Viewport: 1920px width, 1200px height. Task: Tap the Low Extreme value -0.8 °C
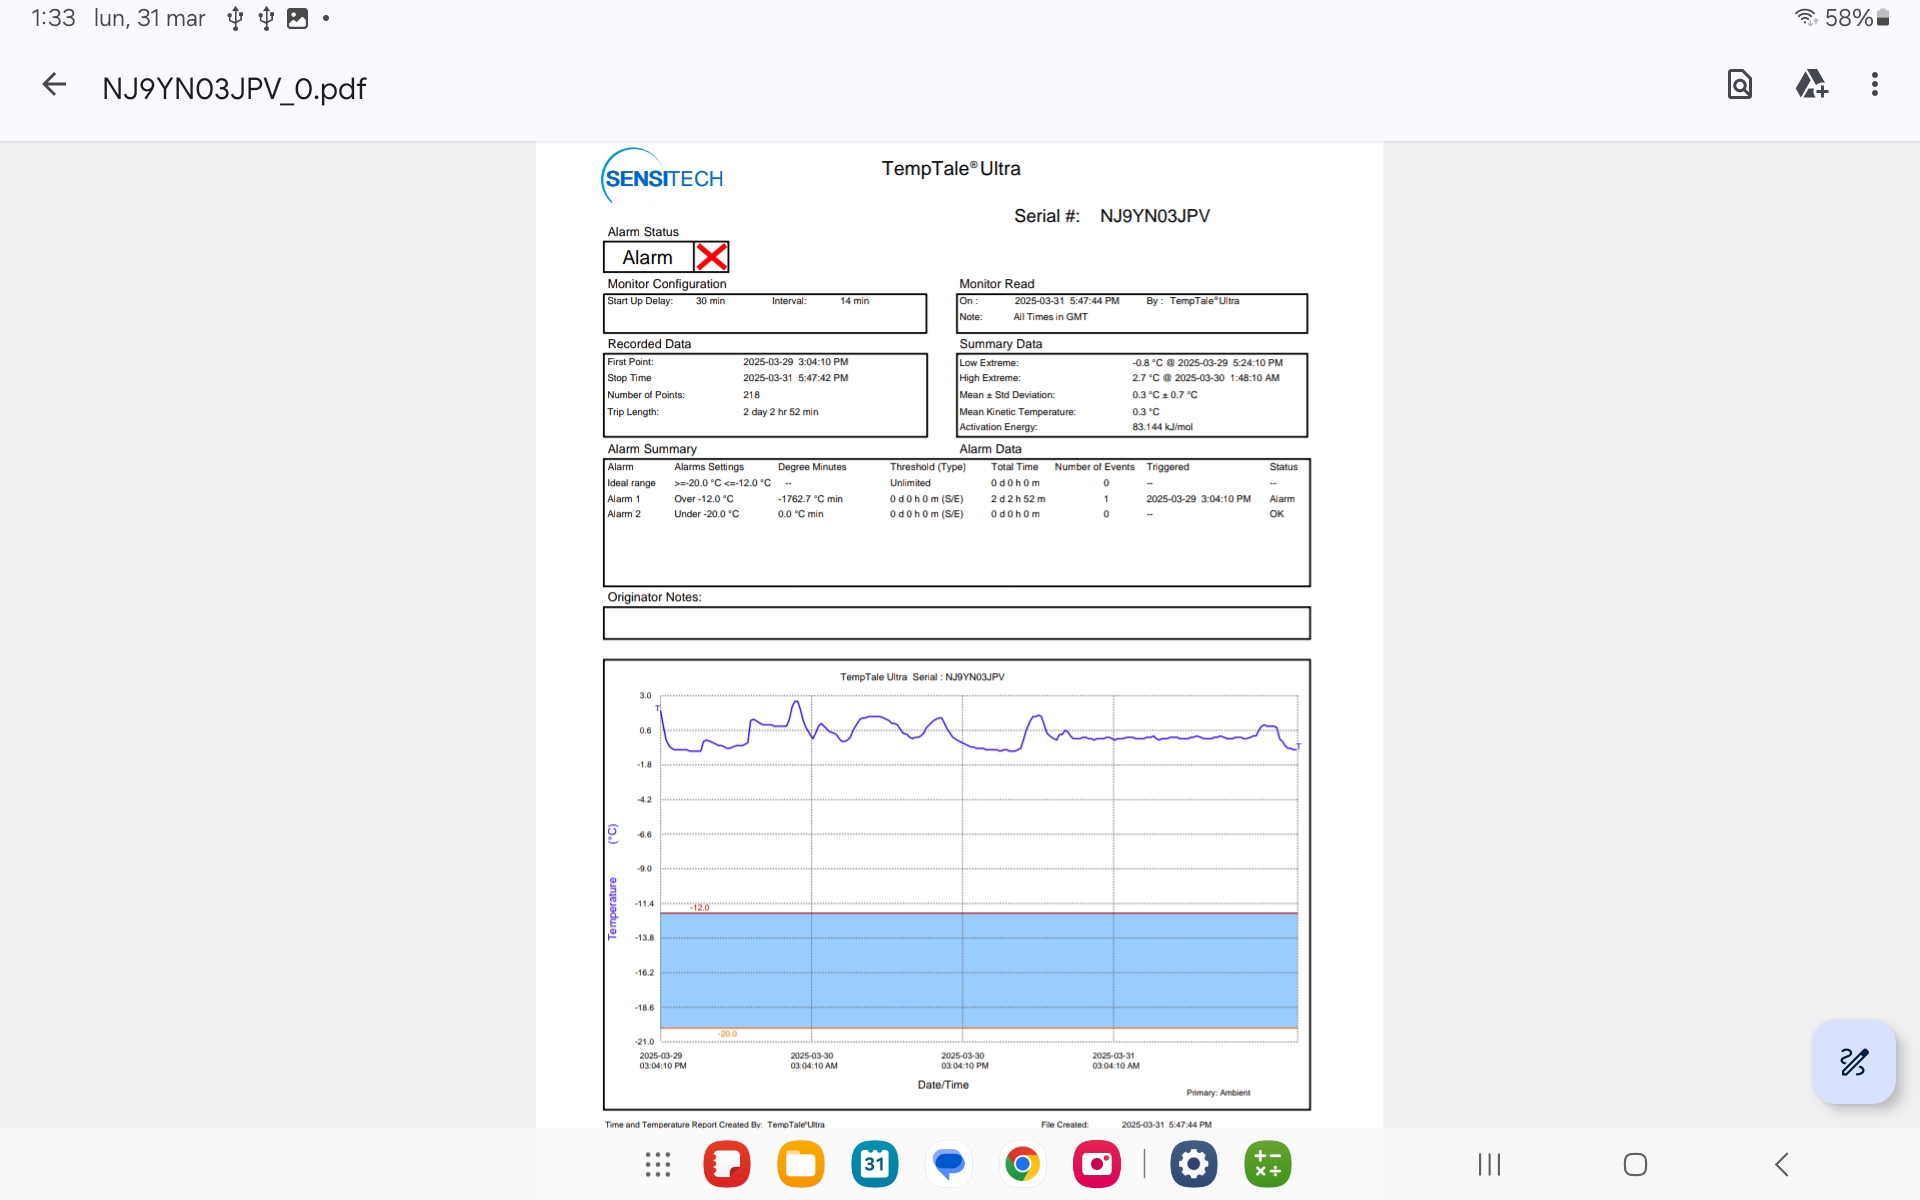click(1147, 363)
